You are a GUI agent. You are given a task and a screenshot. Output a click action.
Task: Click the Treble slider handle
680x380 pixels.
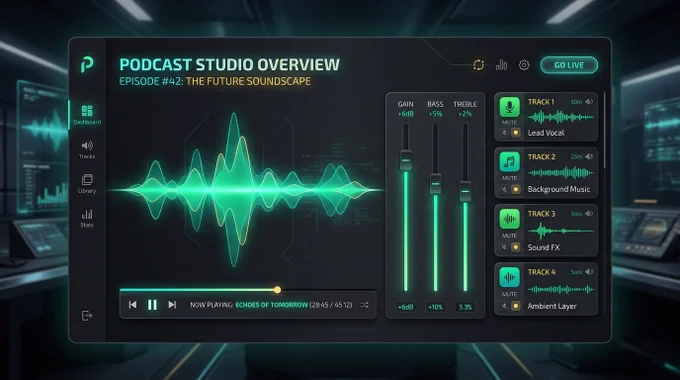[465, 191]
